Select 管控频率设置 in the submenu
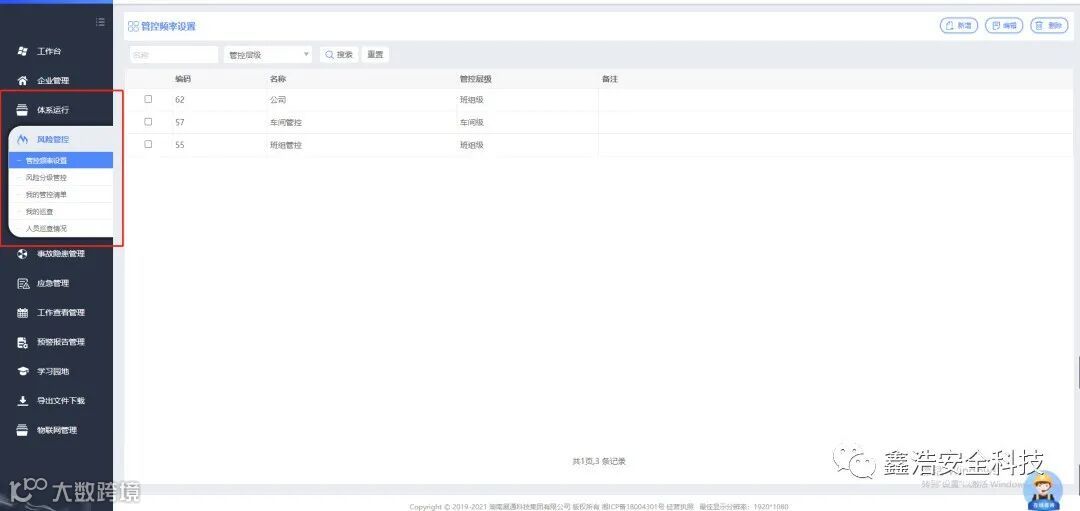This screenshot has width=1080, height=511. coord(61,160)
